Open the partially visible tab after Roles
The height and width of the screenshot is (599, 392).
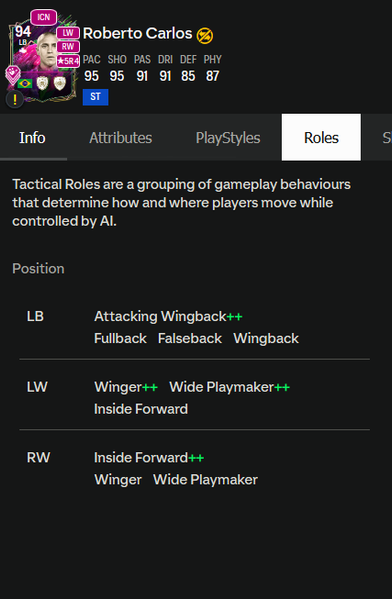(386, 138)
